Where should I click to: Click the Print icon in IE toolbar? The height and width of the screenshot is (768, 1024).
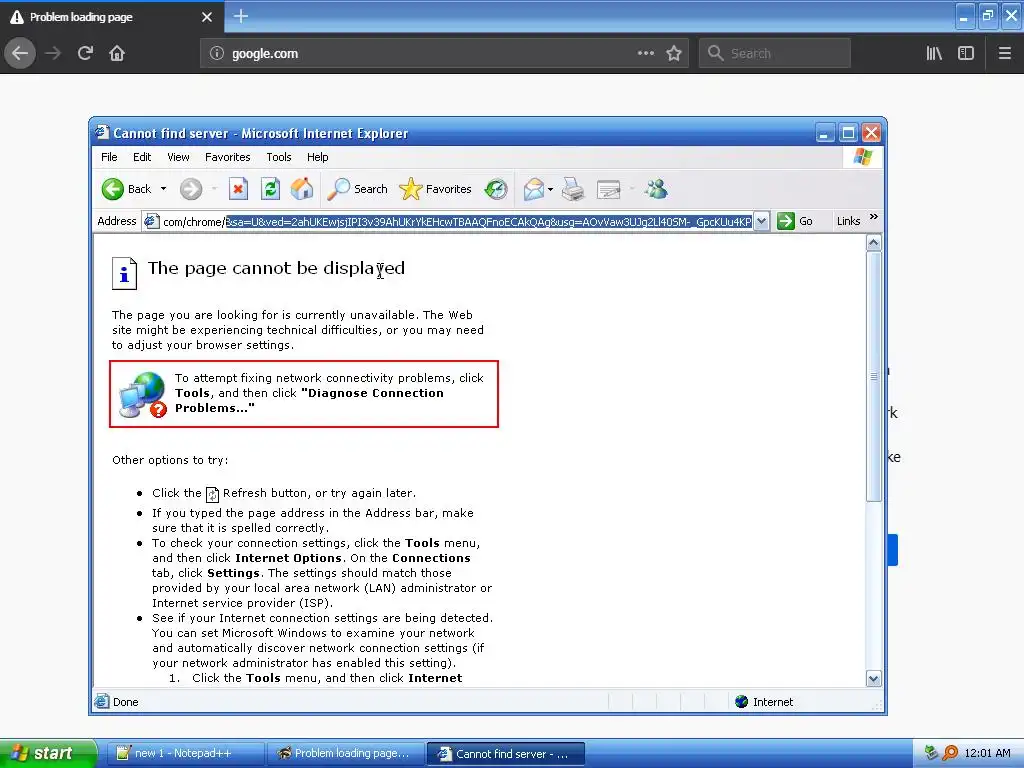point(573,189)
